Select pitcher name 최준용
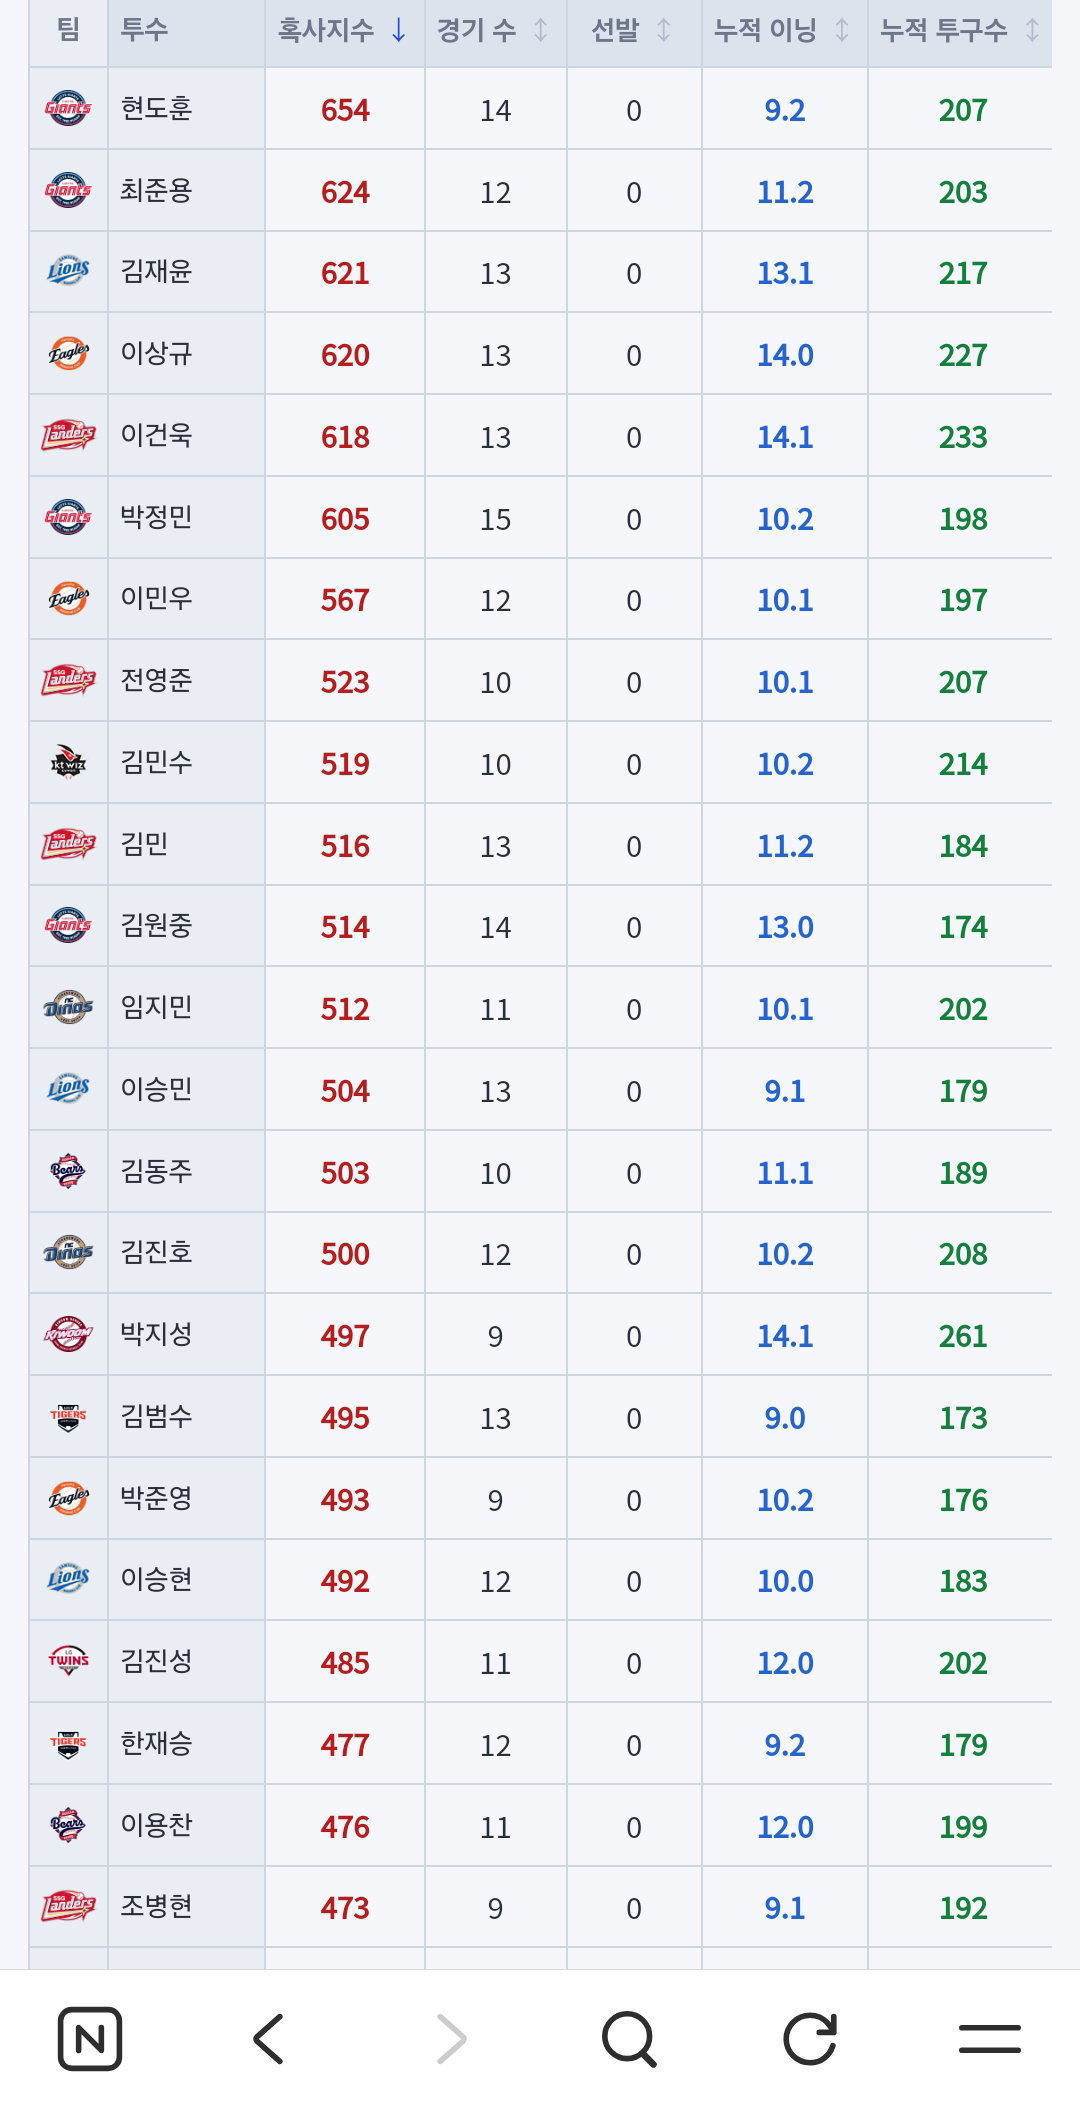1080x2109 pixels. tap(156, 190)
